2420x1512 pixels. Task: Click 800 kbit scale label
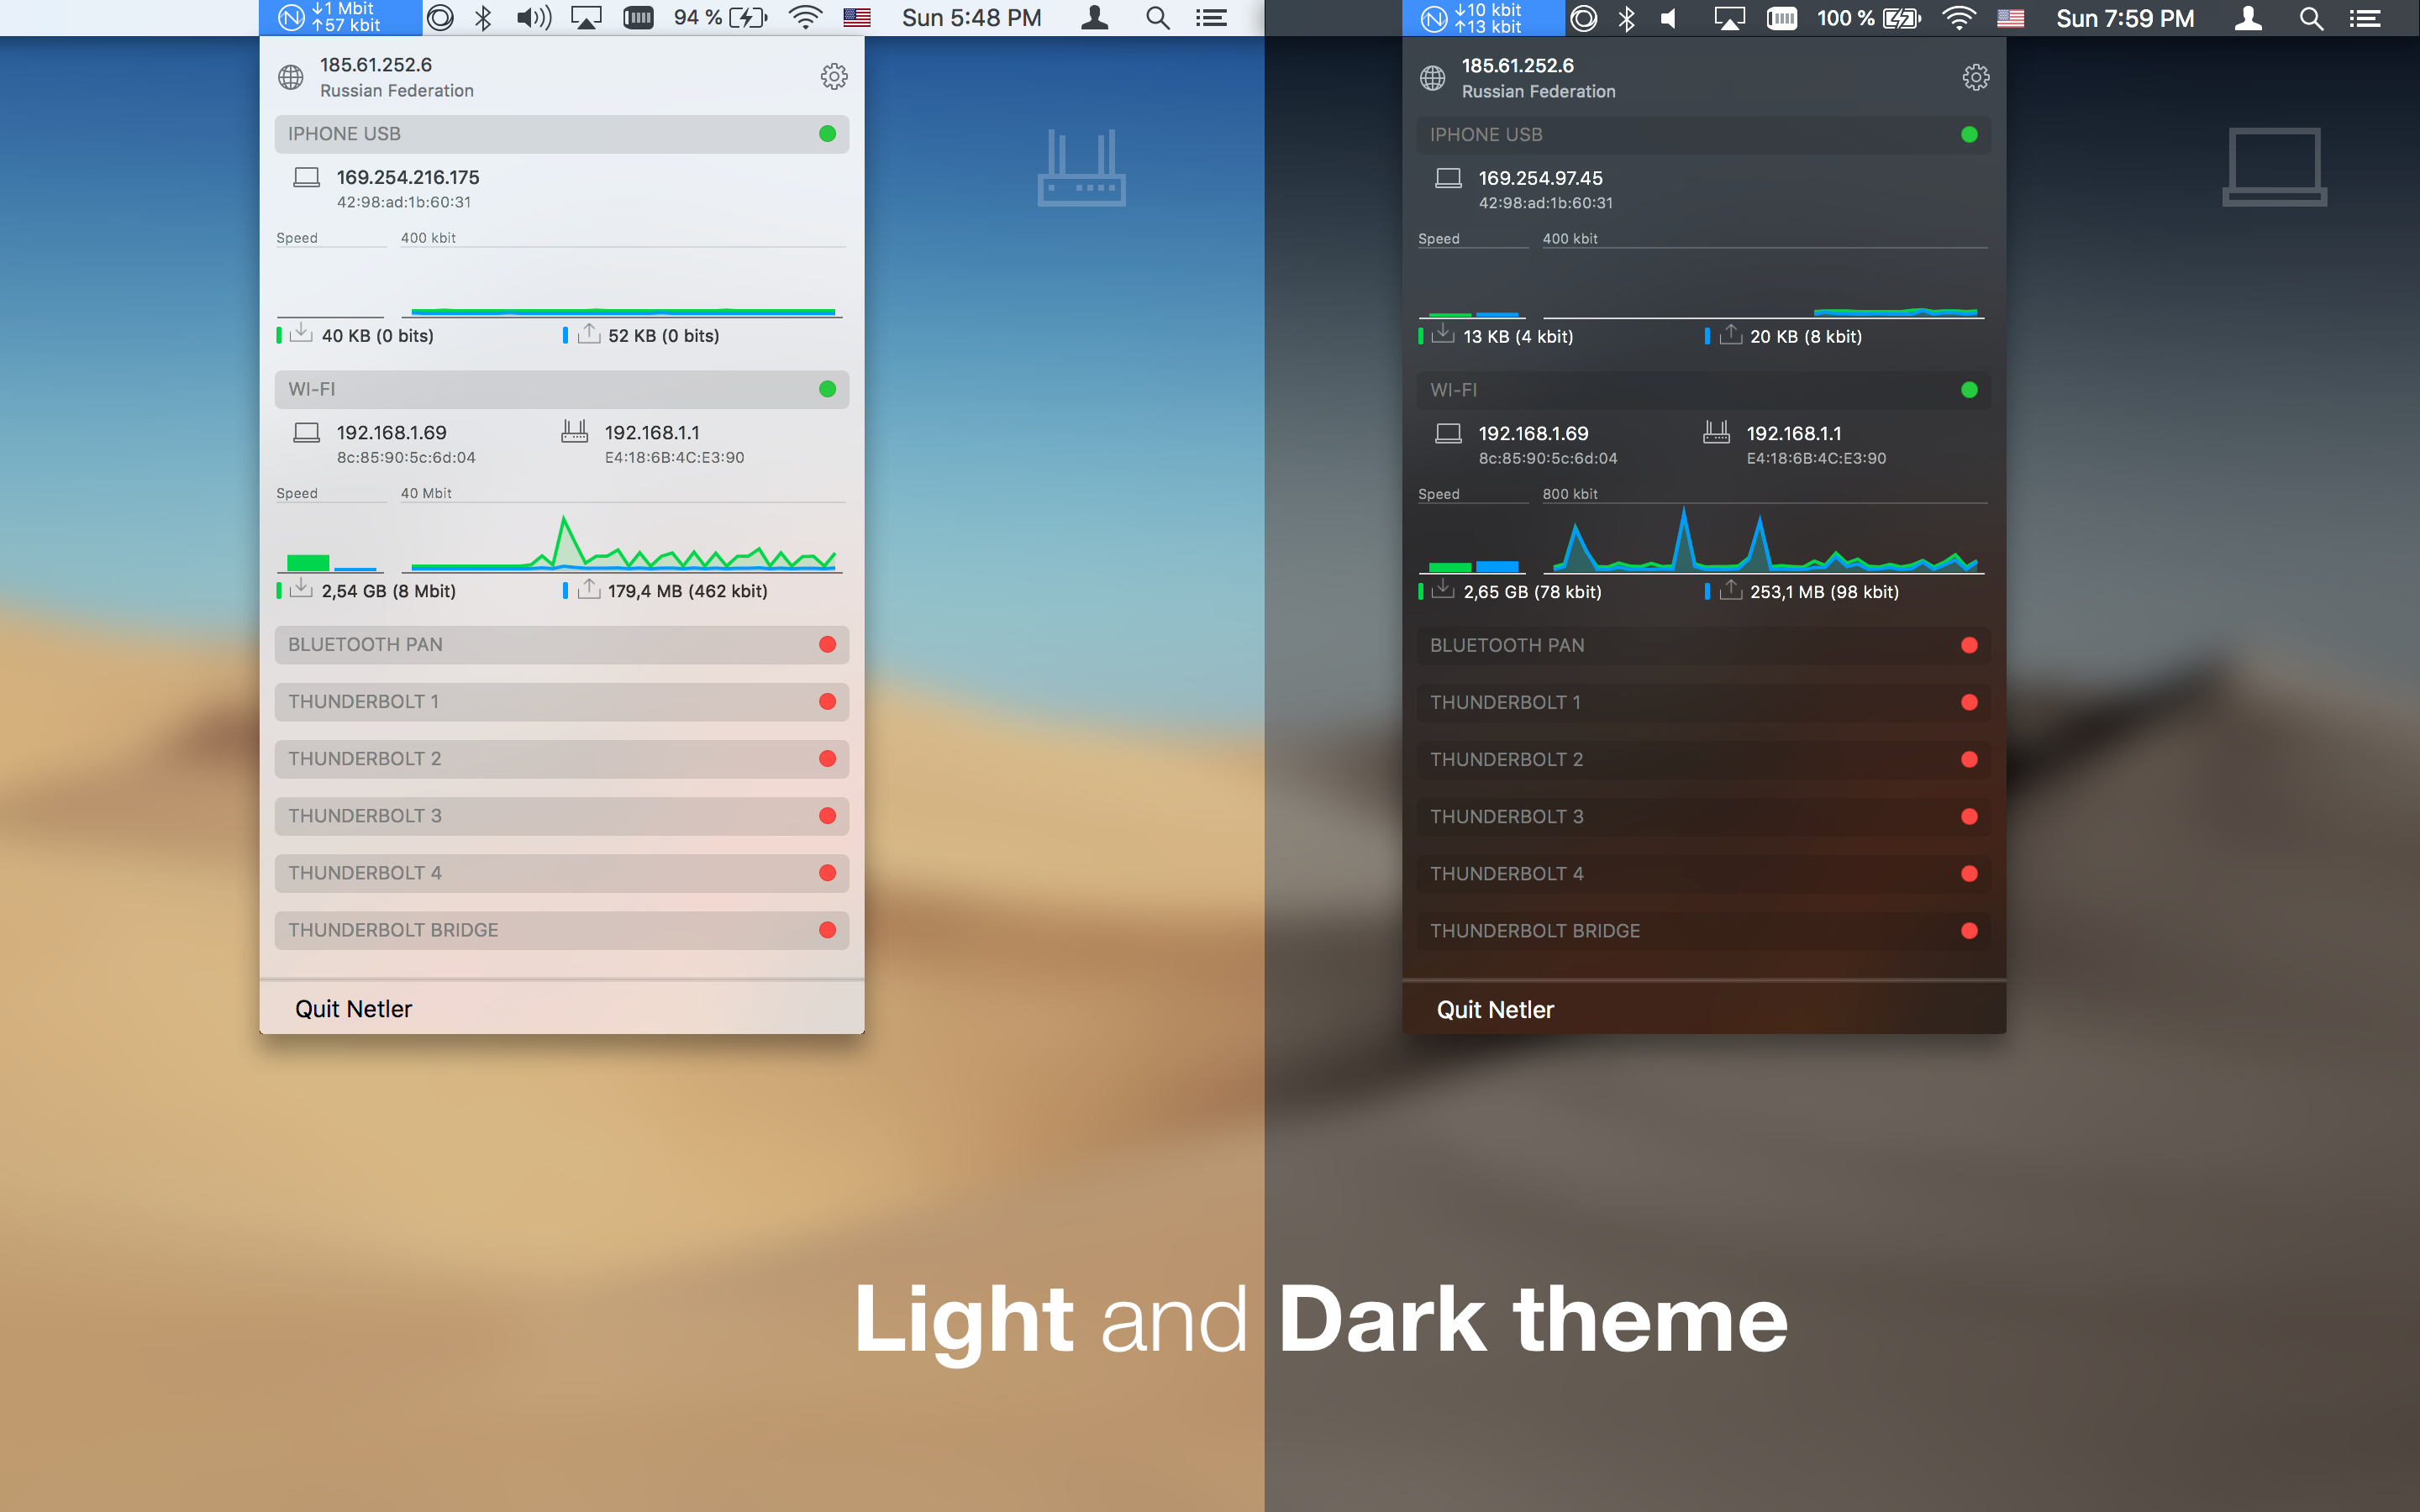coord(1570,494)
